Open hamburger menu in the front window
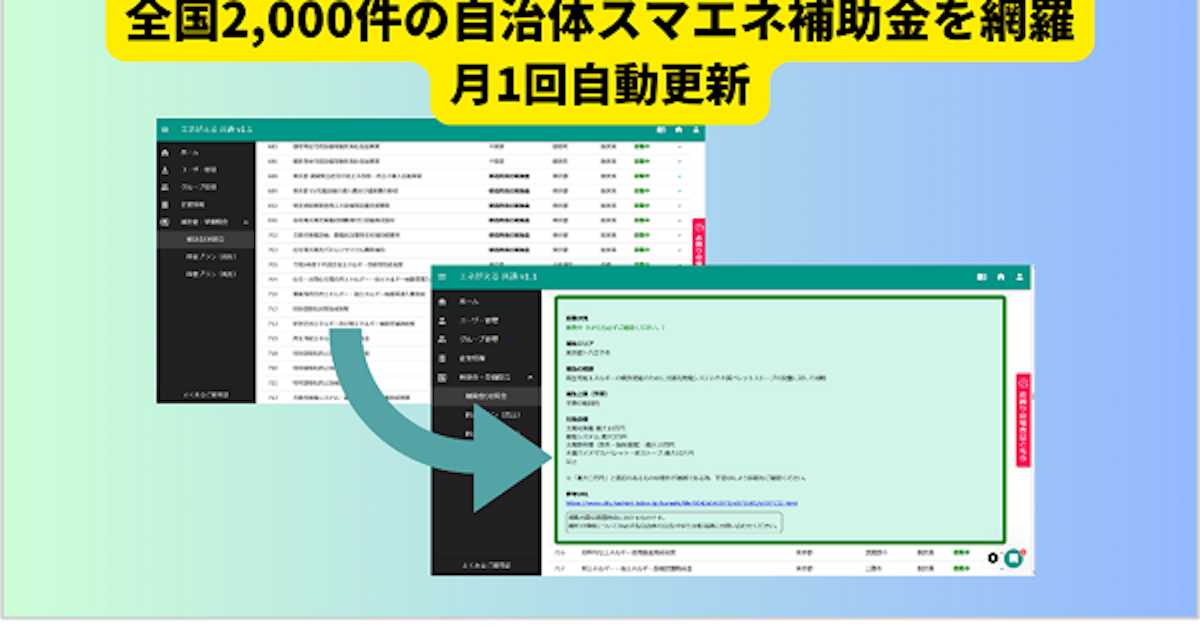This screenshot has width=1200, height=630. point(443,275)
